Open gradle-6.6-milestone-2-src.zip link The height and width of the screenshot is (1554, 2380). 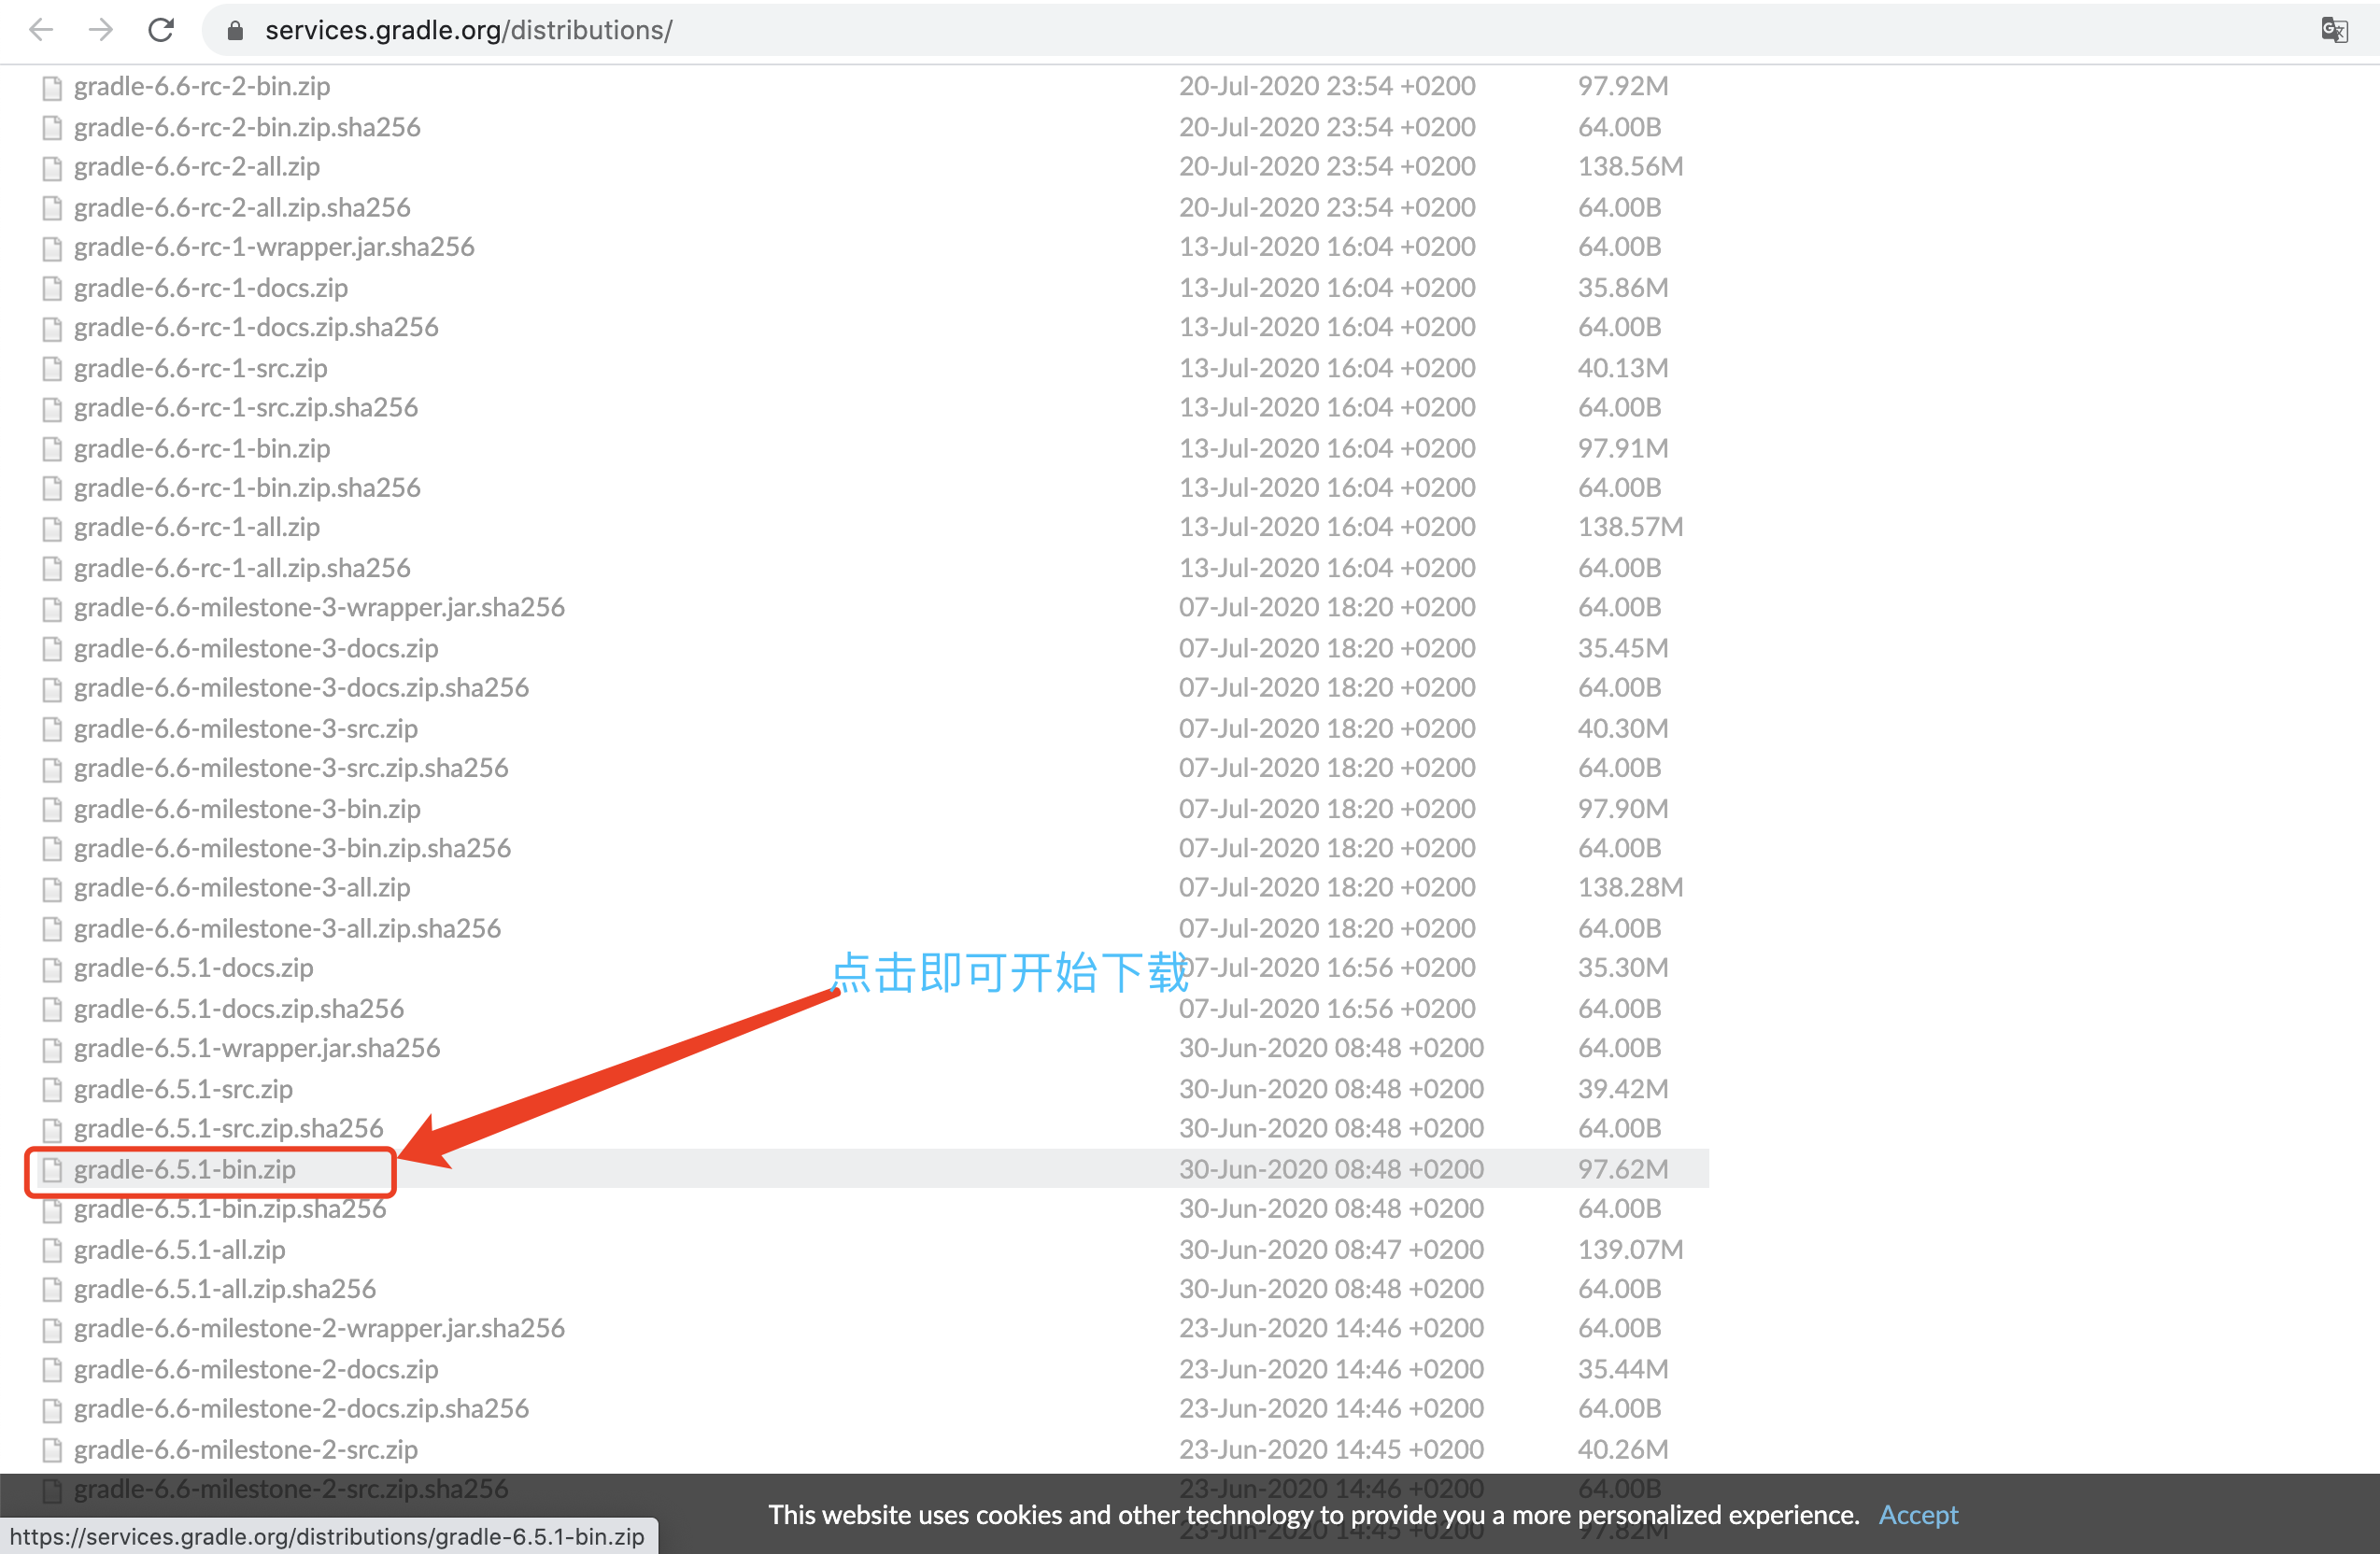click(246, 1449)
